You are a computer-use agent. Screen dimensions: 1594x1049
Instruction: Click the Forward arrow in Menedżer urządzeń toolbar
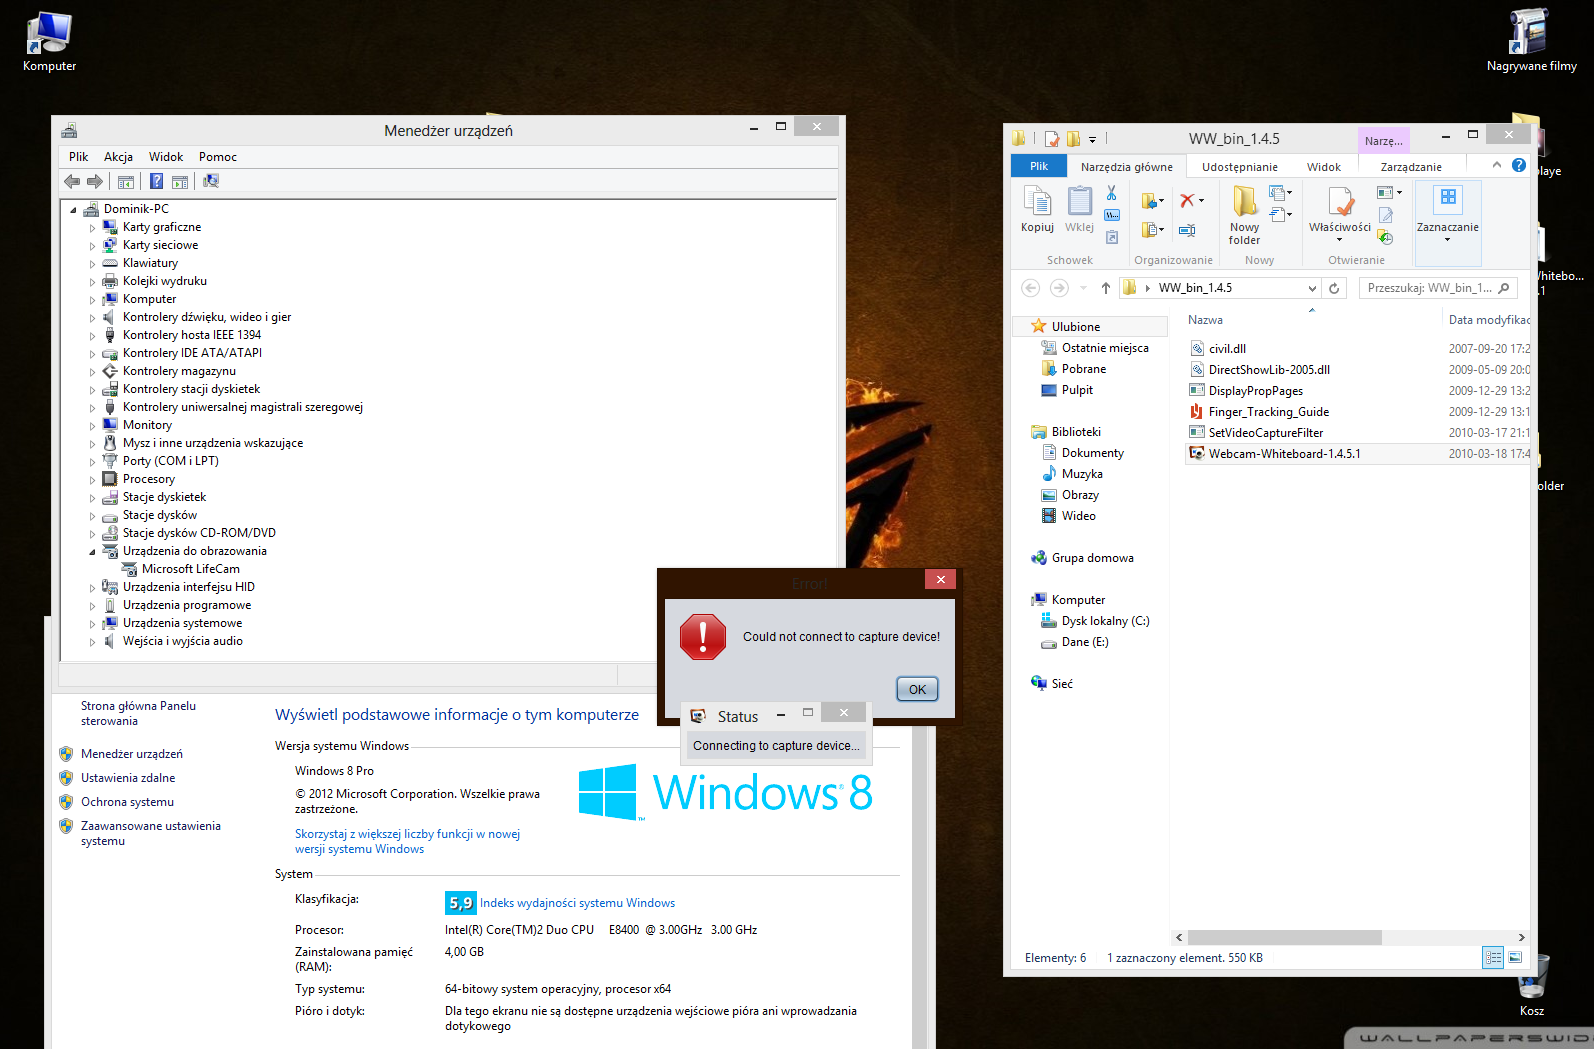[x=95, y=181]
